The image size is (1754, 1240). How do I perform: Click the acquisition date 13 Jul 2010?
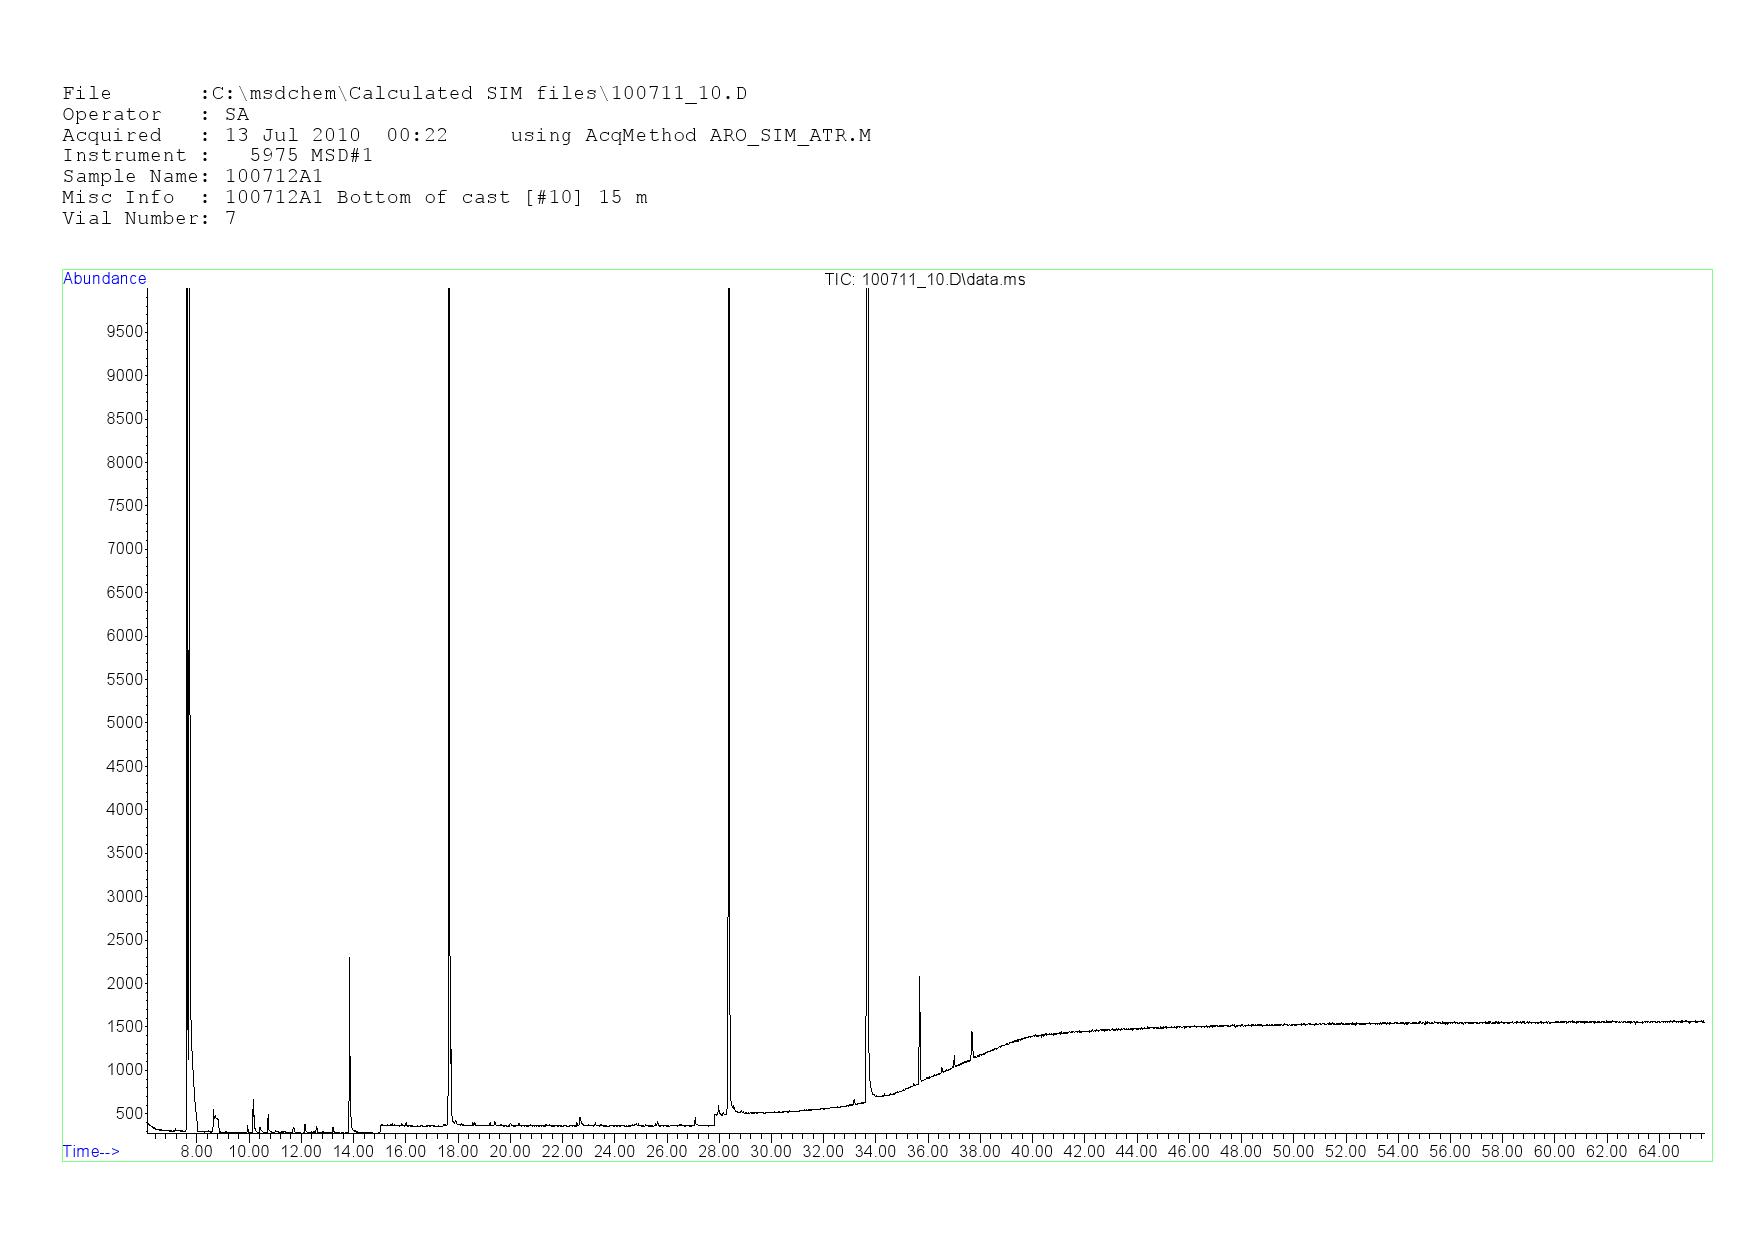pos(292,136)
